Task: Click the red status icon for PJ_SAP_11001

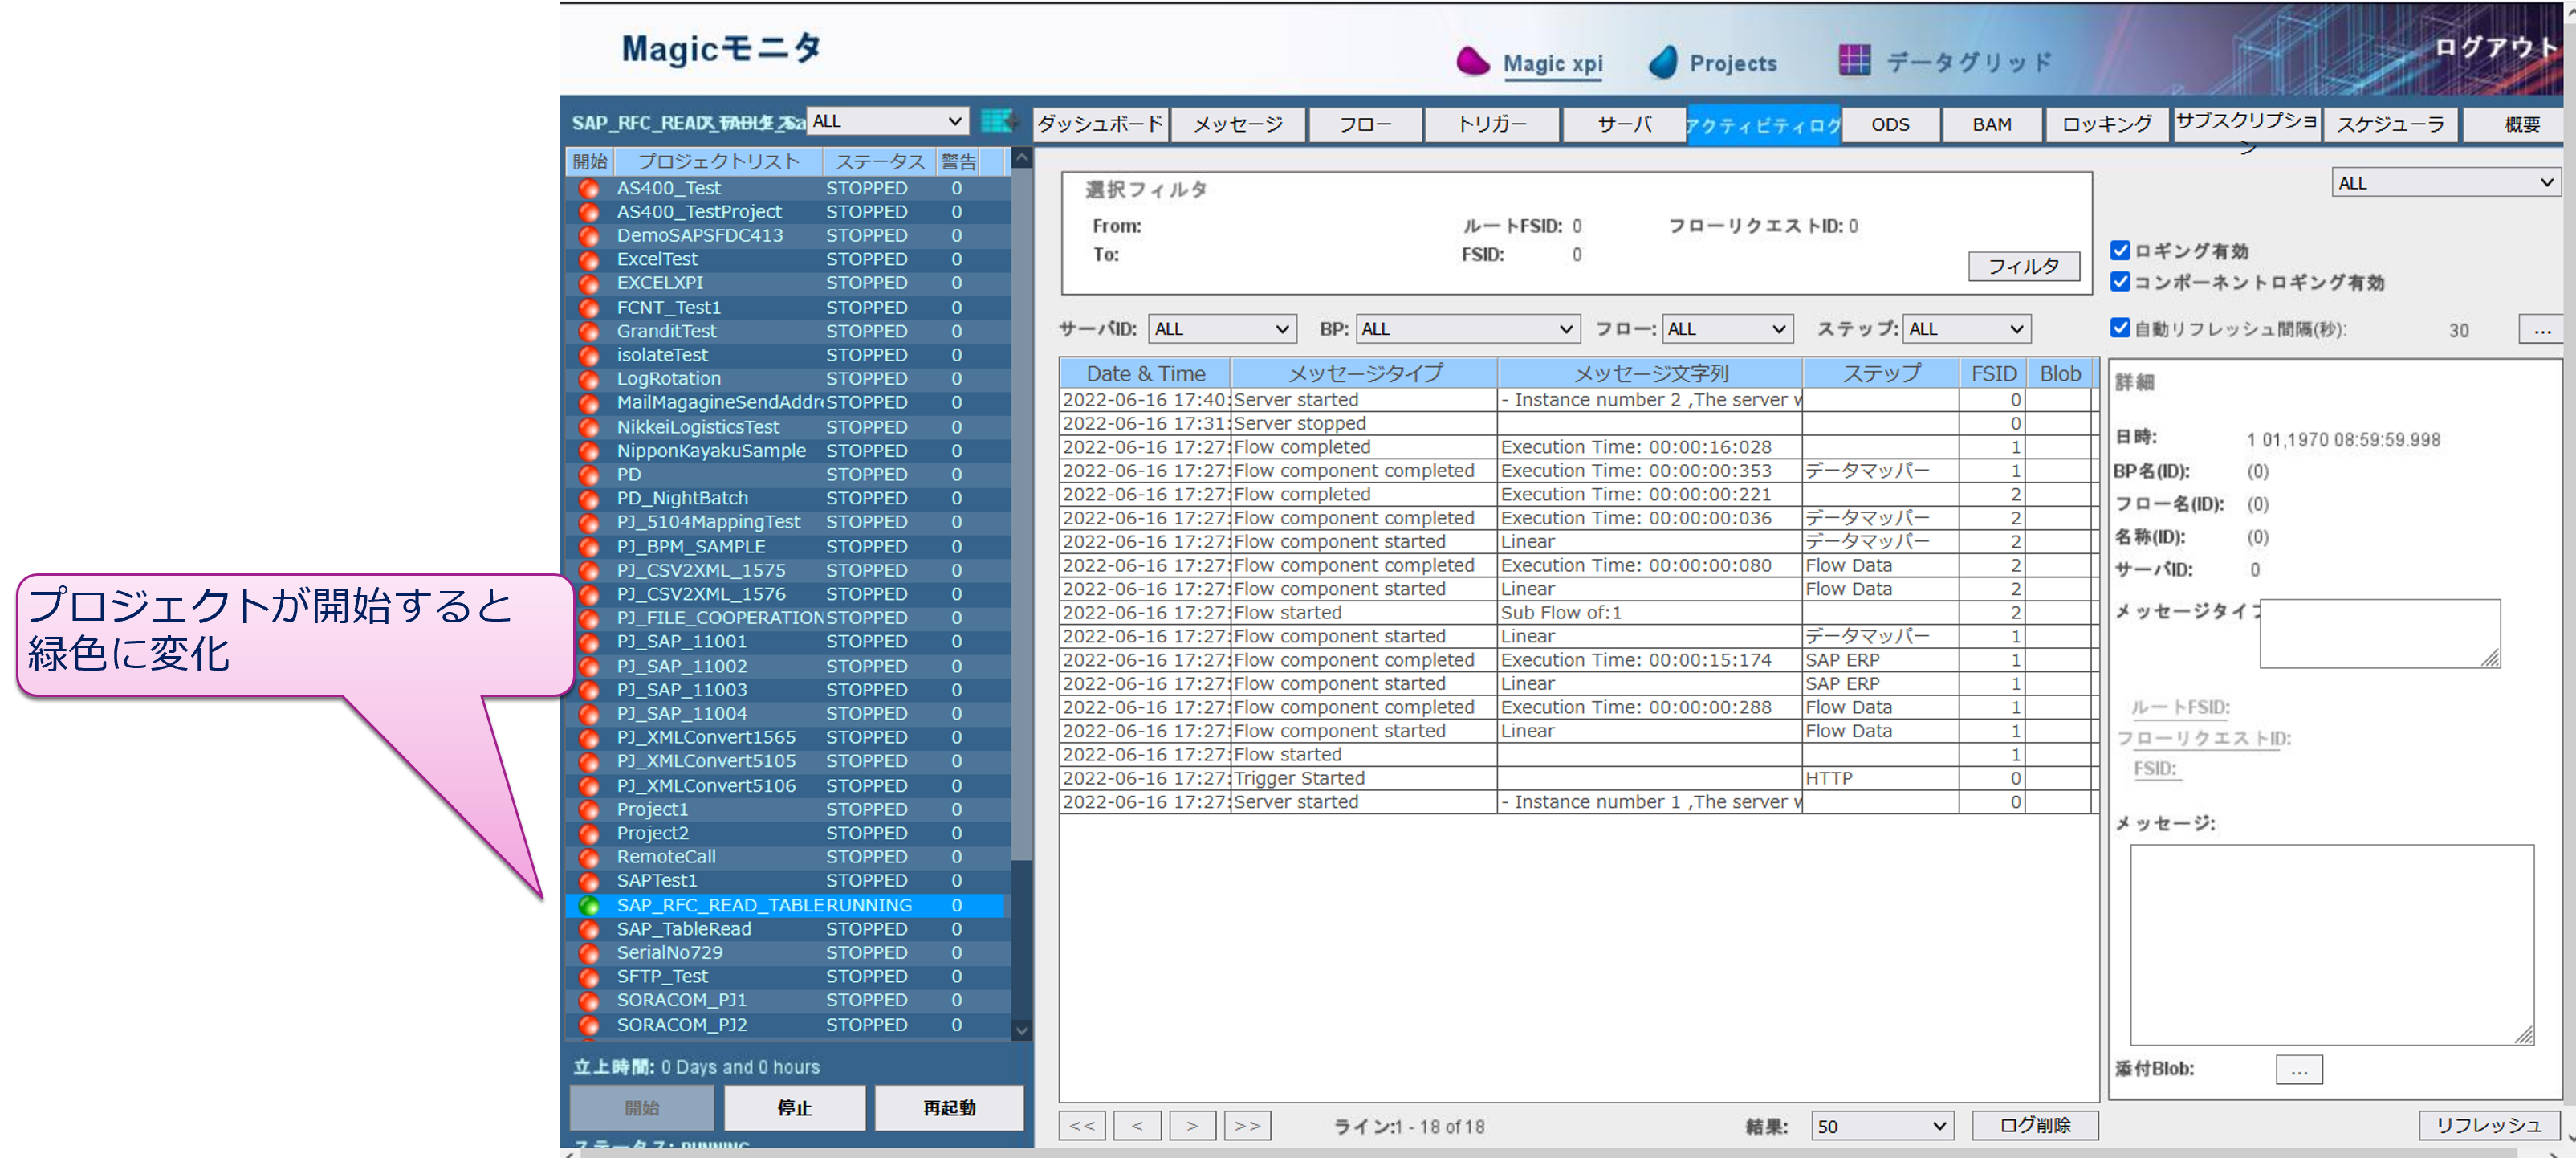Action: point(589,642)
